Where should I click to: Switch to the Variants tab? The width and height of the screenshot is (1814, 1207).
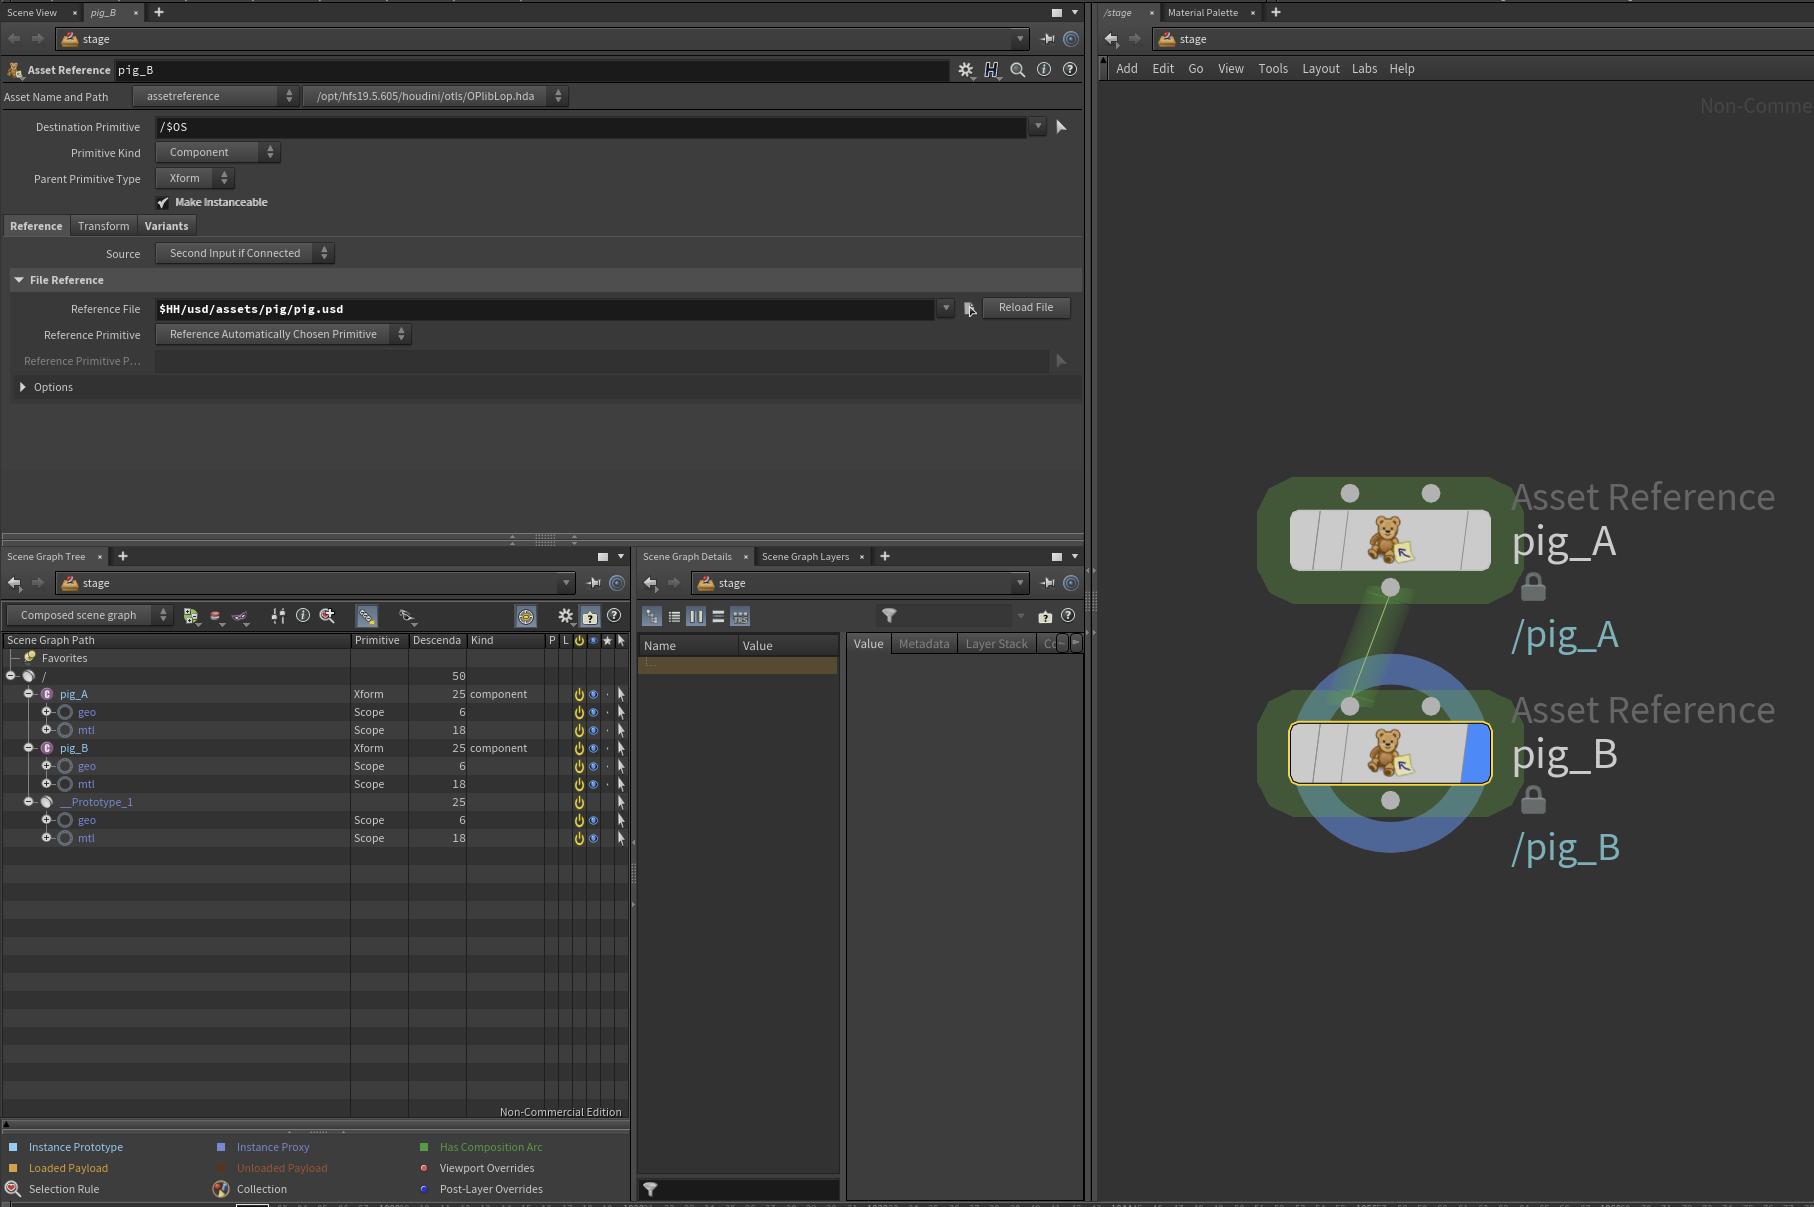coord(166,226)
